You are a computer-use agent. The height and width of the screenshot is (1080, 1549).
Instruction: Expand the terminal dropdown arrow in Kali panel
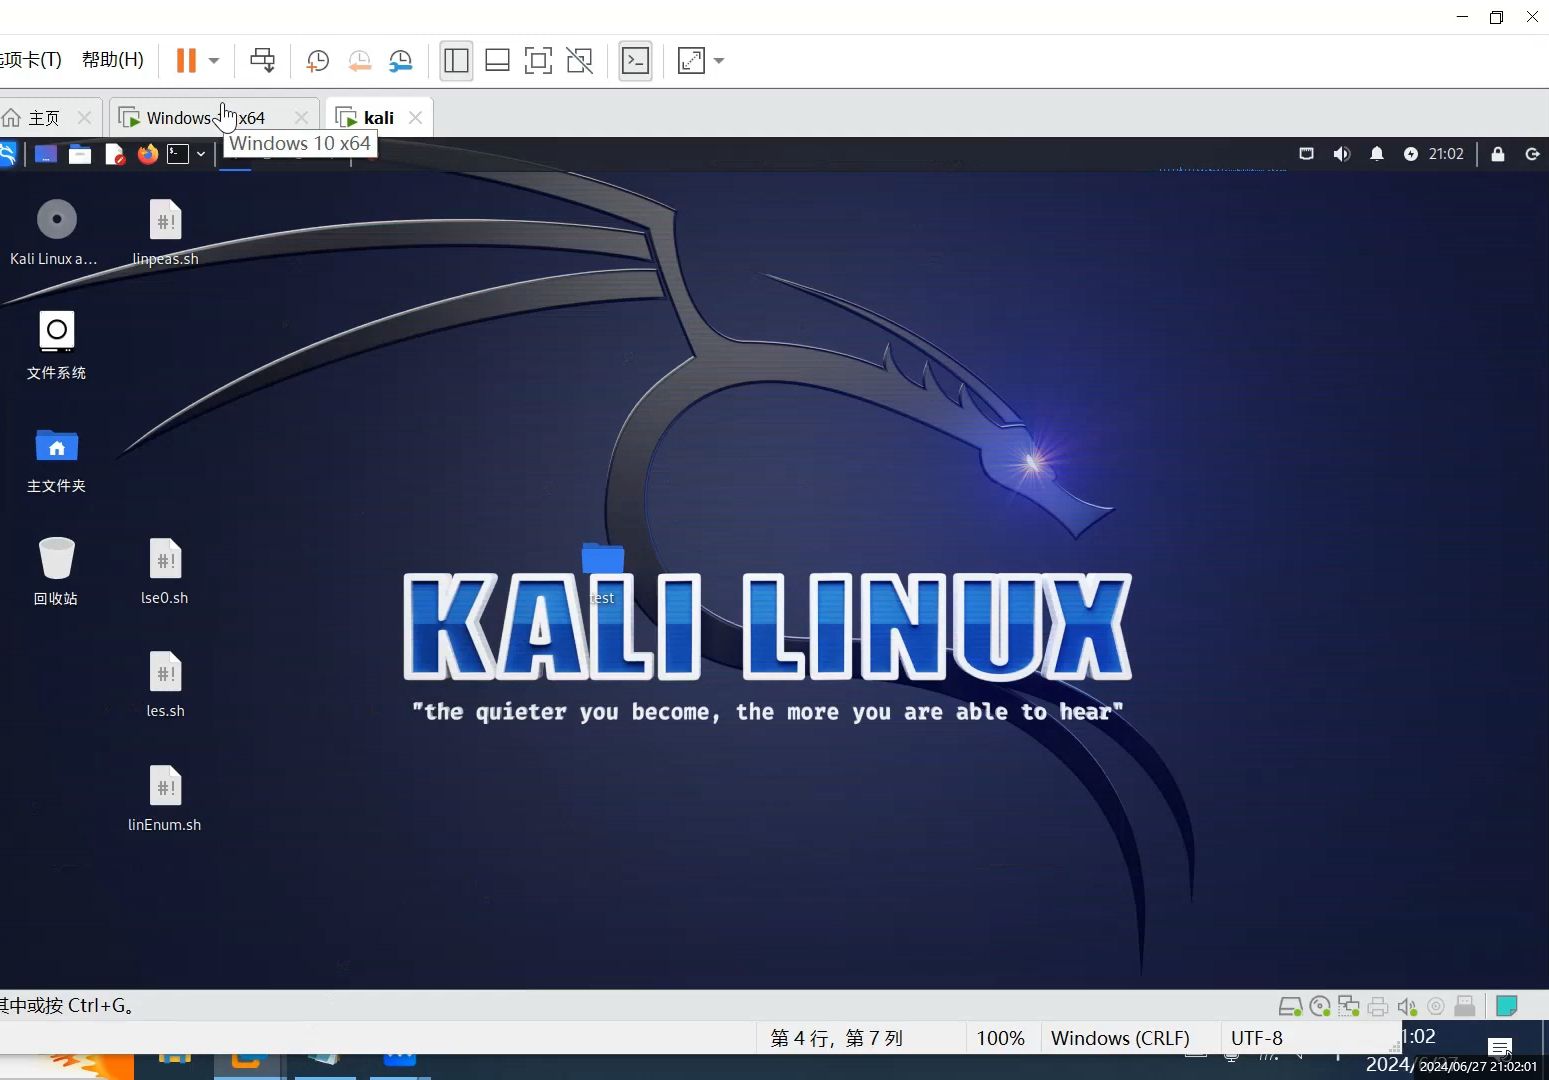(201, 154)
